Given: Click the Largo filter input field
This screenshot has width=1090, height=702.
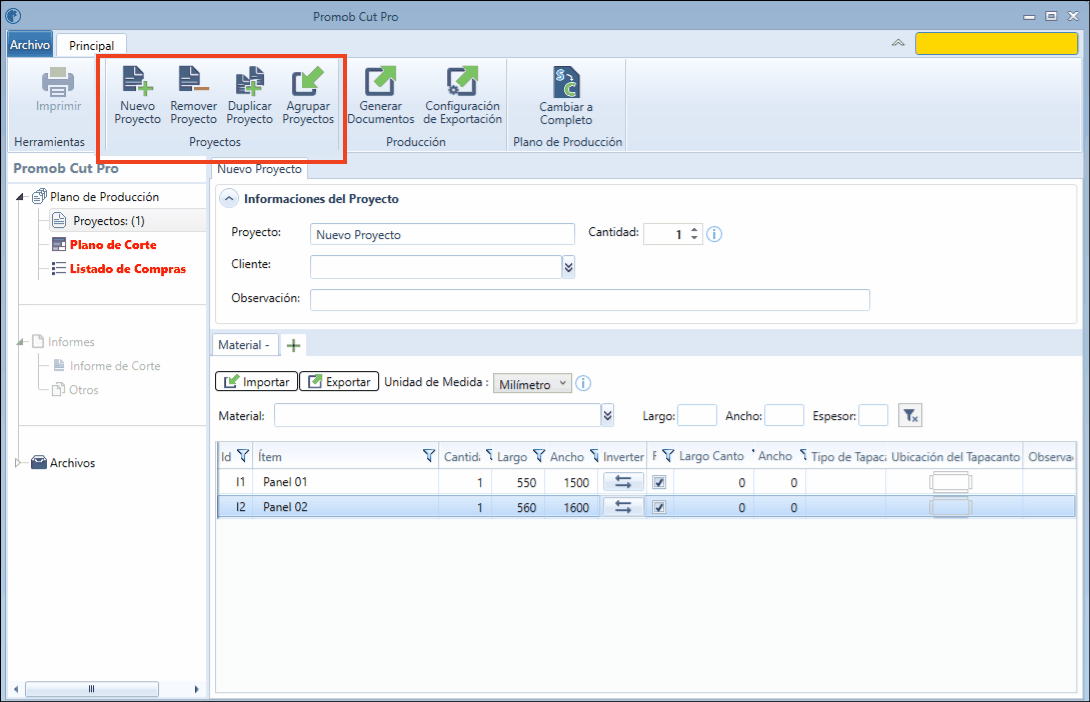Looking at the screenshot, I should 697,415.
